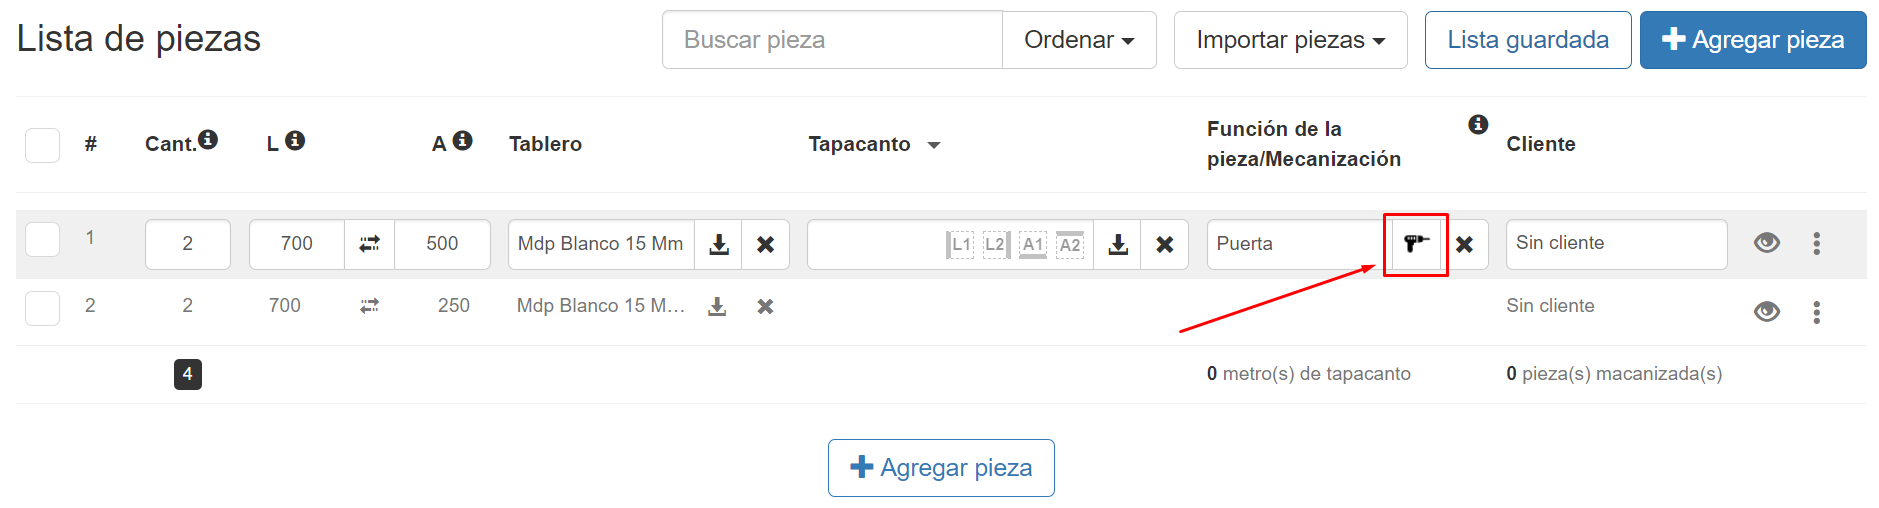Swap length and width in row 1
Image resolution: width=1879 pixels, height=508 pixels.
point(369,244)
